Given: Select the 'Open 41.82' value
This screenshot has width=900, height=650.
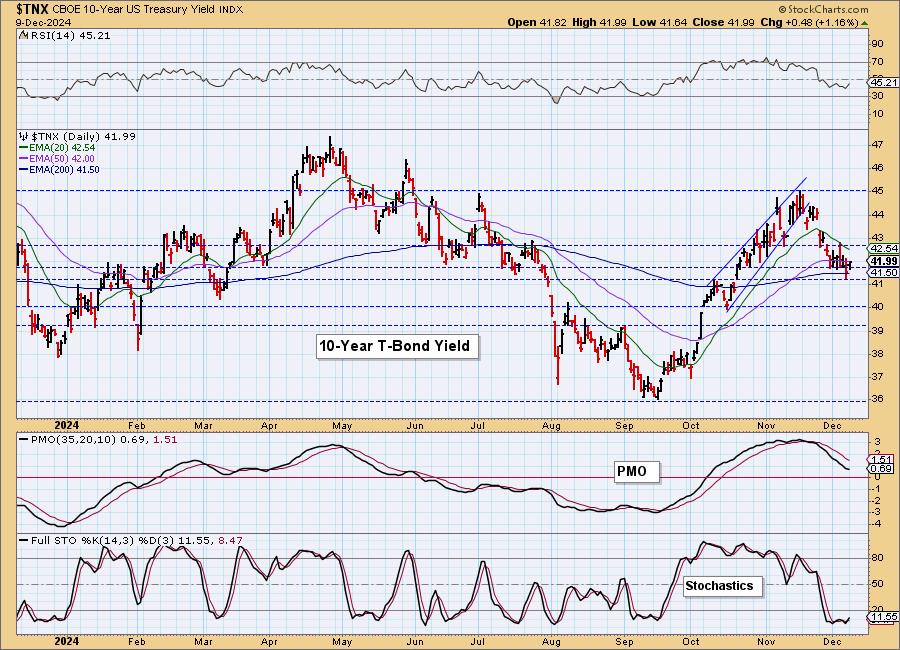Looking at the screenshot, I should pos(537,22).
